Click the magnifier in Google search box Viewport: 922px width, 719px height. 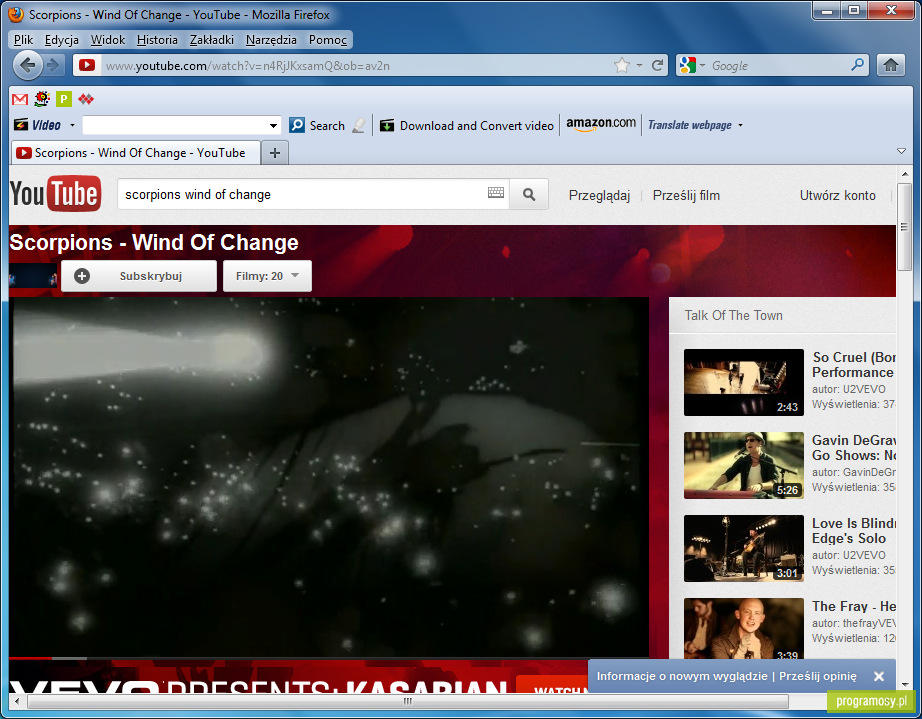(858, 65)
